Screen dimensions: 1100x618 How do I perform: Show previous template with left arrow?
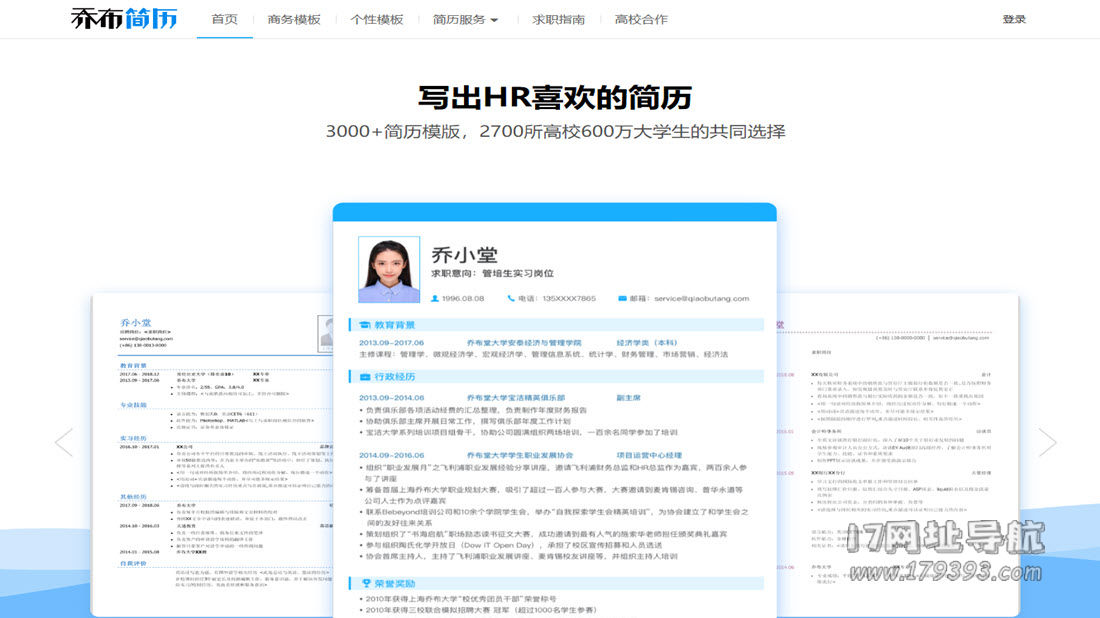point(64,442)
